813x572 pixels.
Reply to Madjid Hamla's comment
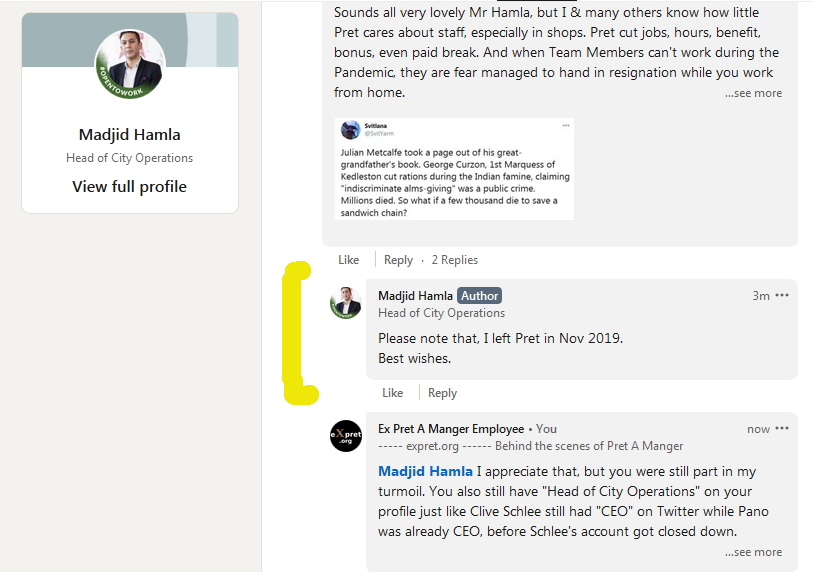442,393
